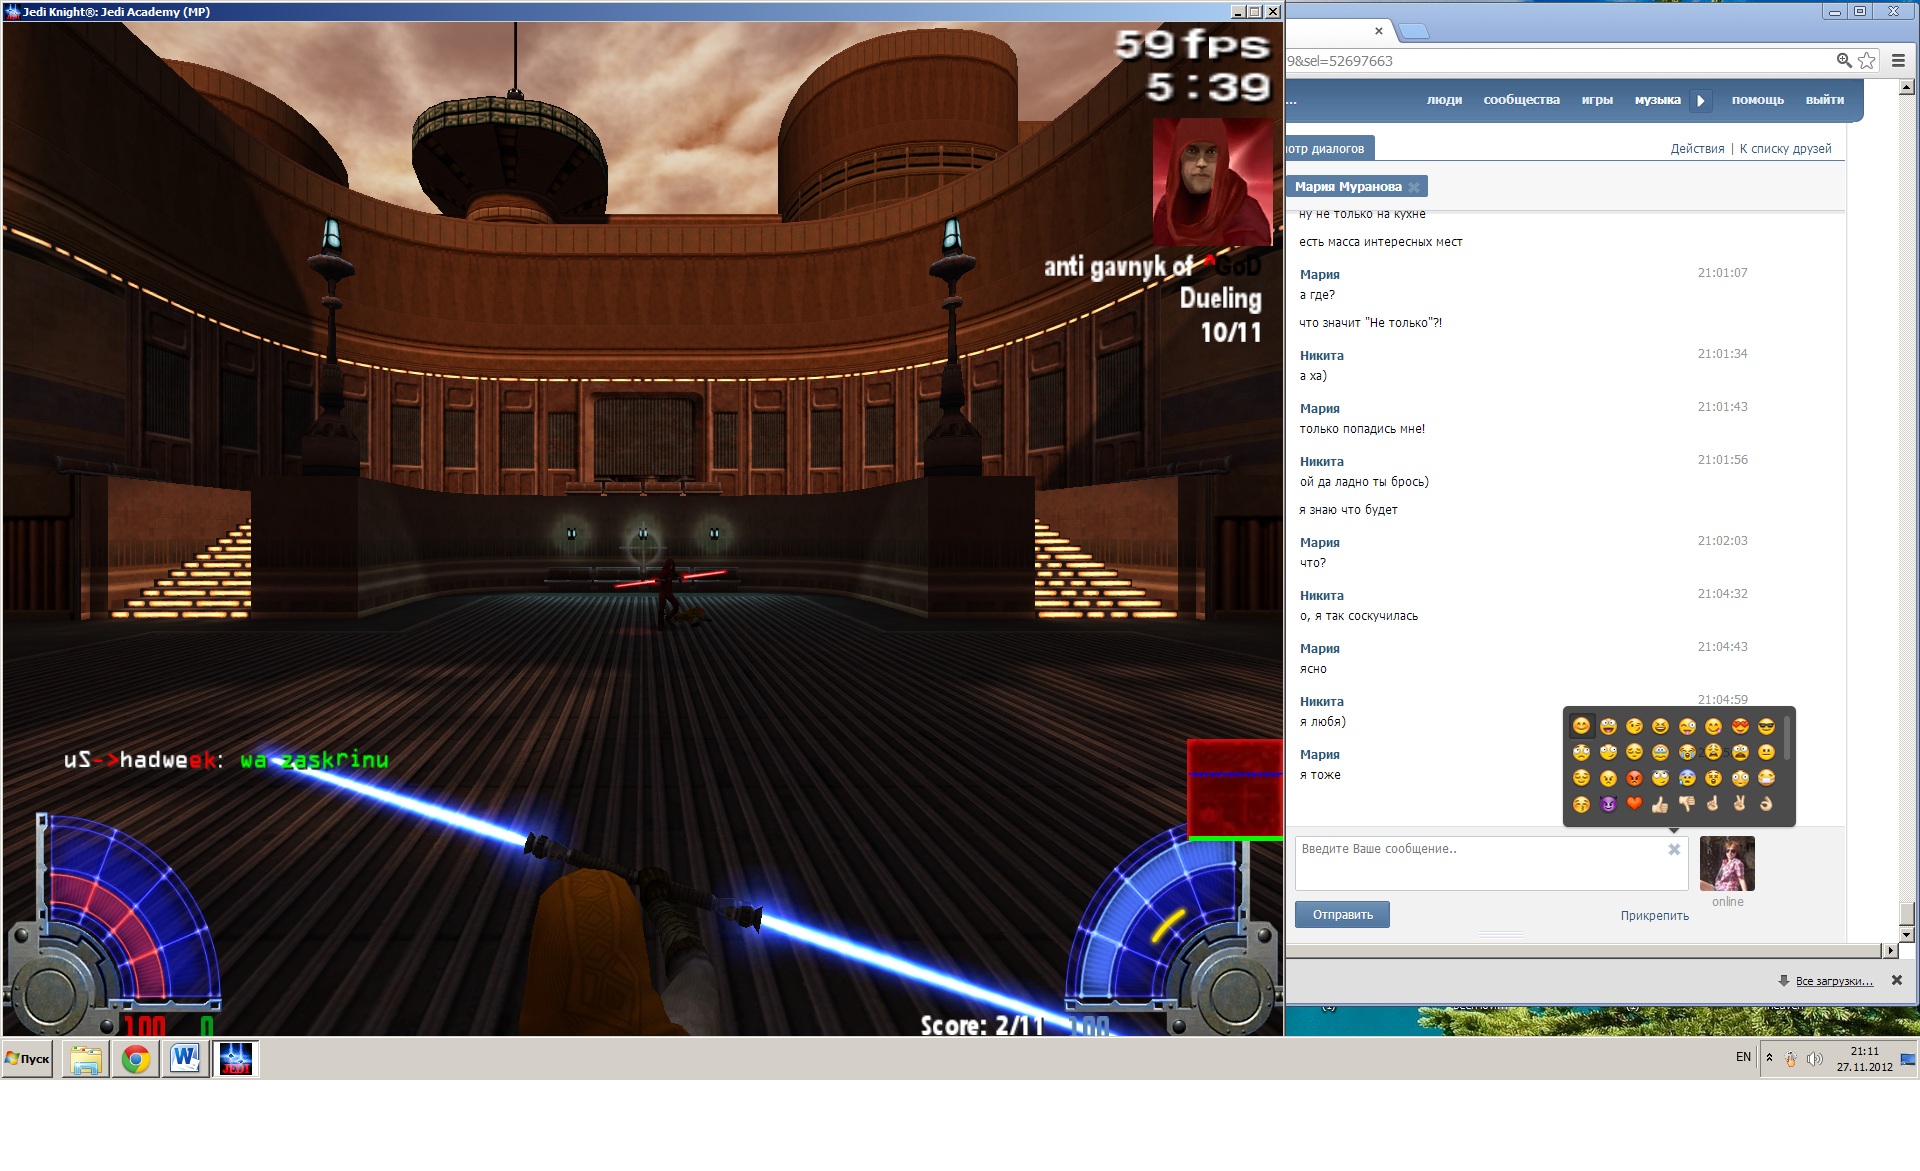The height and width of the screenshot is (1171, 1920).
Task: Choose the neutral straight-face emoji
Action: (x=1766, y=752)
